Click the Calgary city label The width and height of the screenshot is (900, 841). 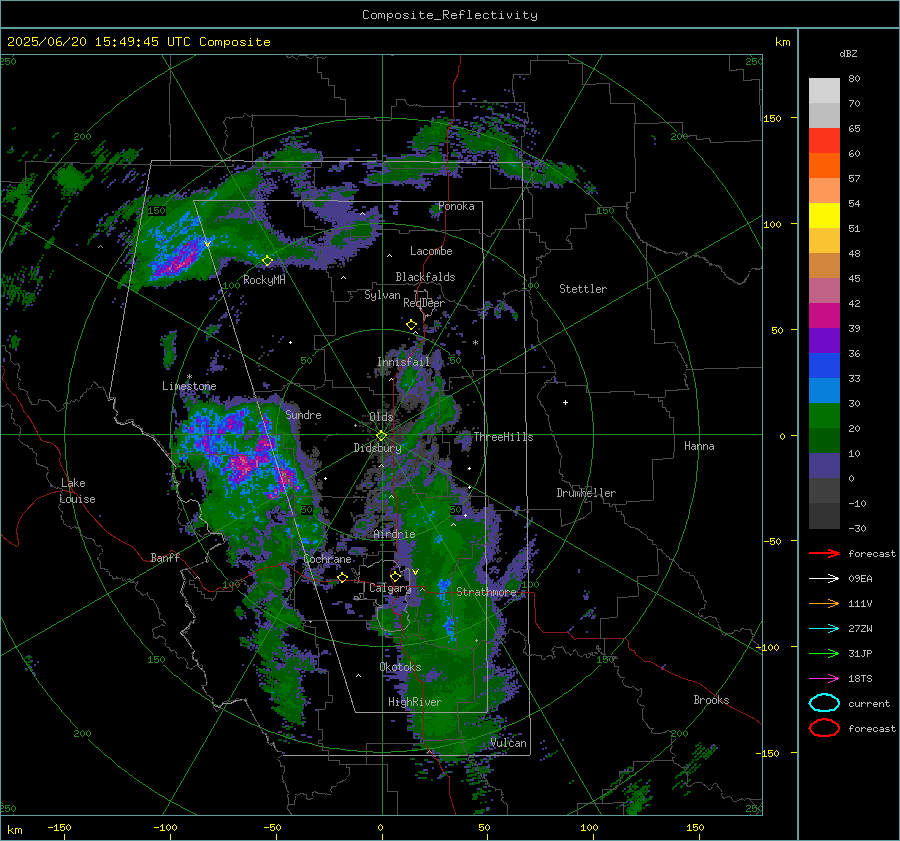click(390, 588)
